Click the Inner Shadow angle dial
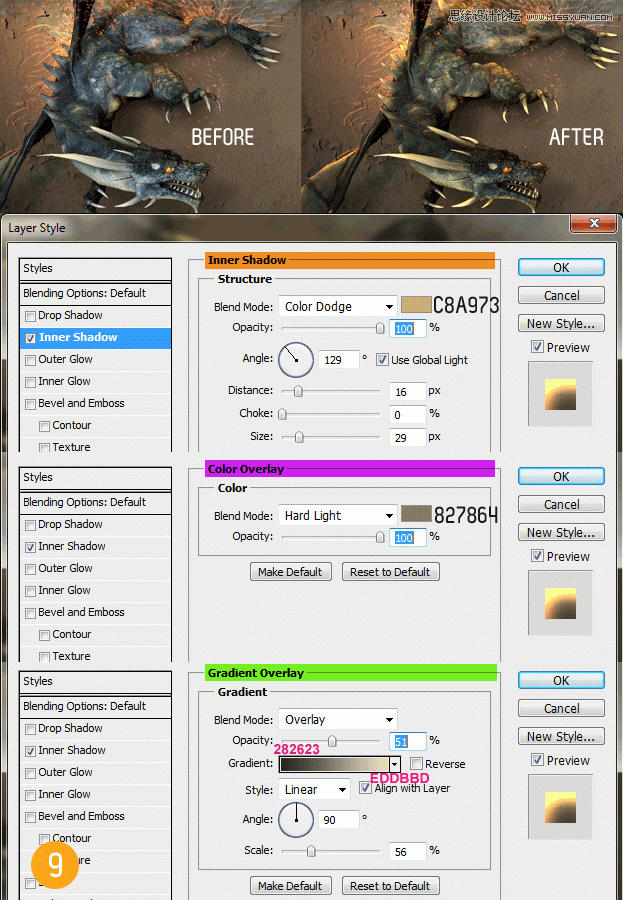Image resolution: width=623 pixels, height=900 pixels. 296,359
